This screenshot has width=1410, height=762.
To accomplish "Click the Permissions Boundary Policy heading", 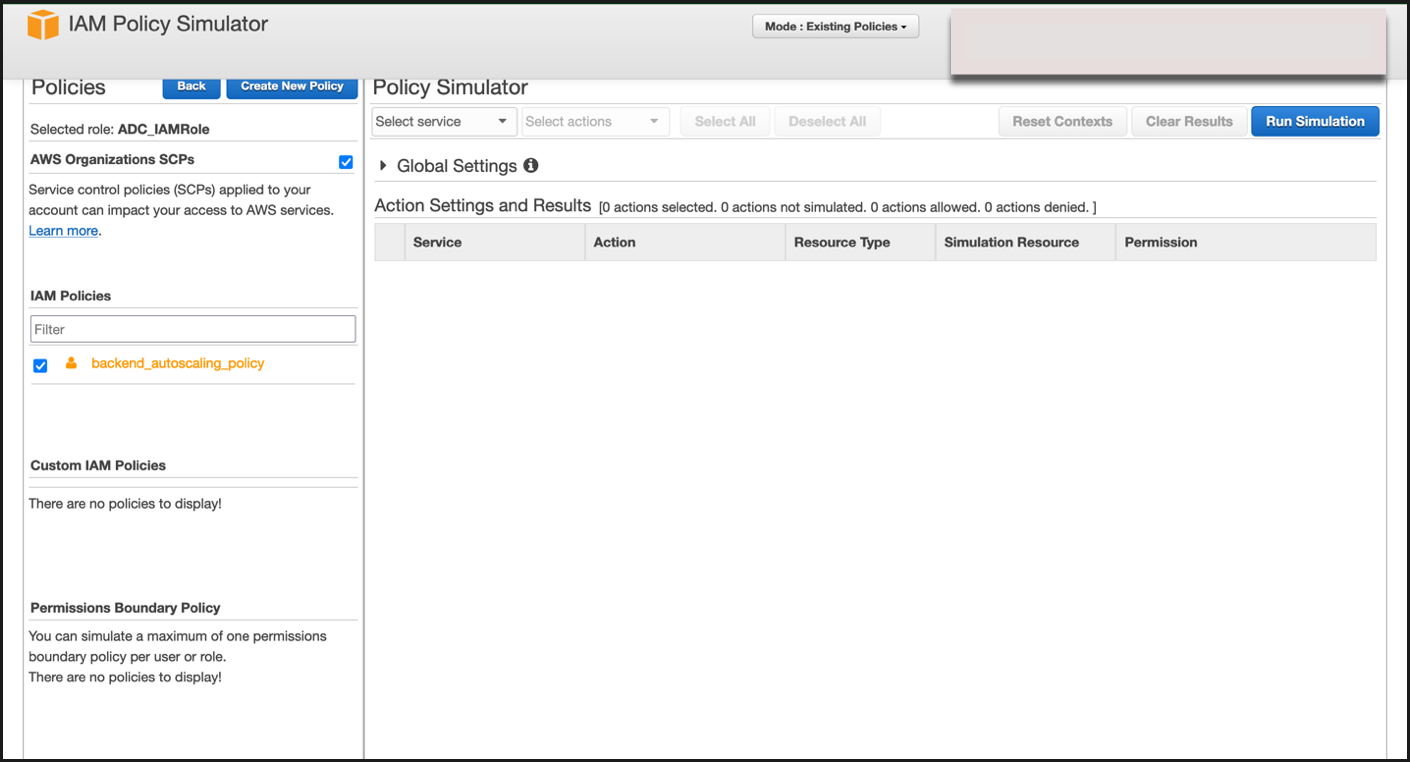I will [125, 608].
